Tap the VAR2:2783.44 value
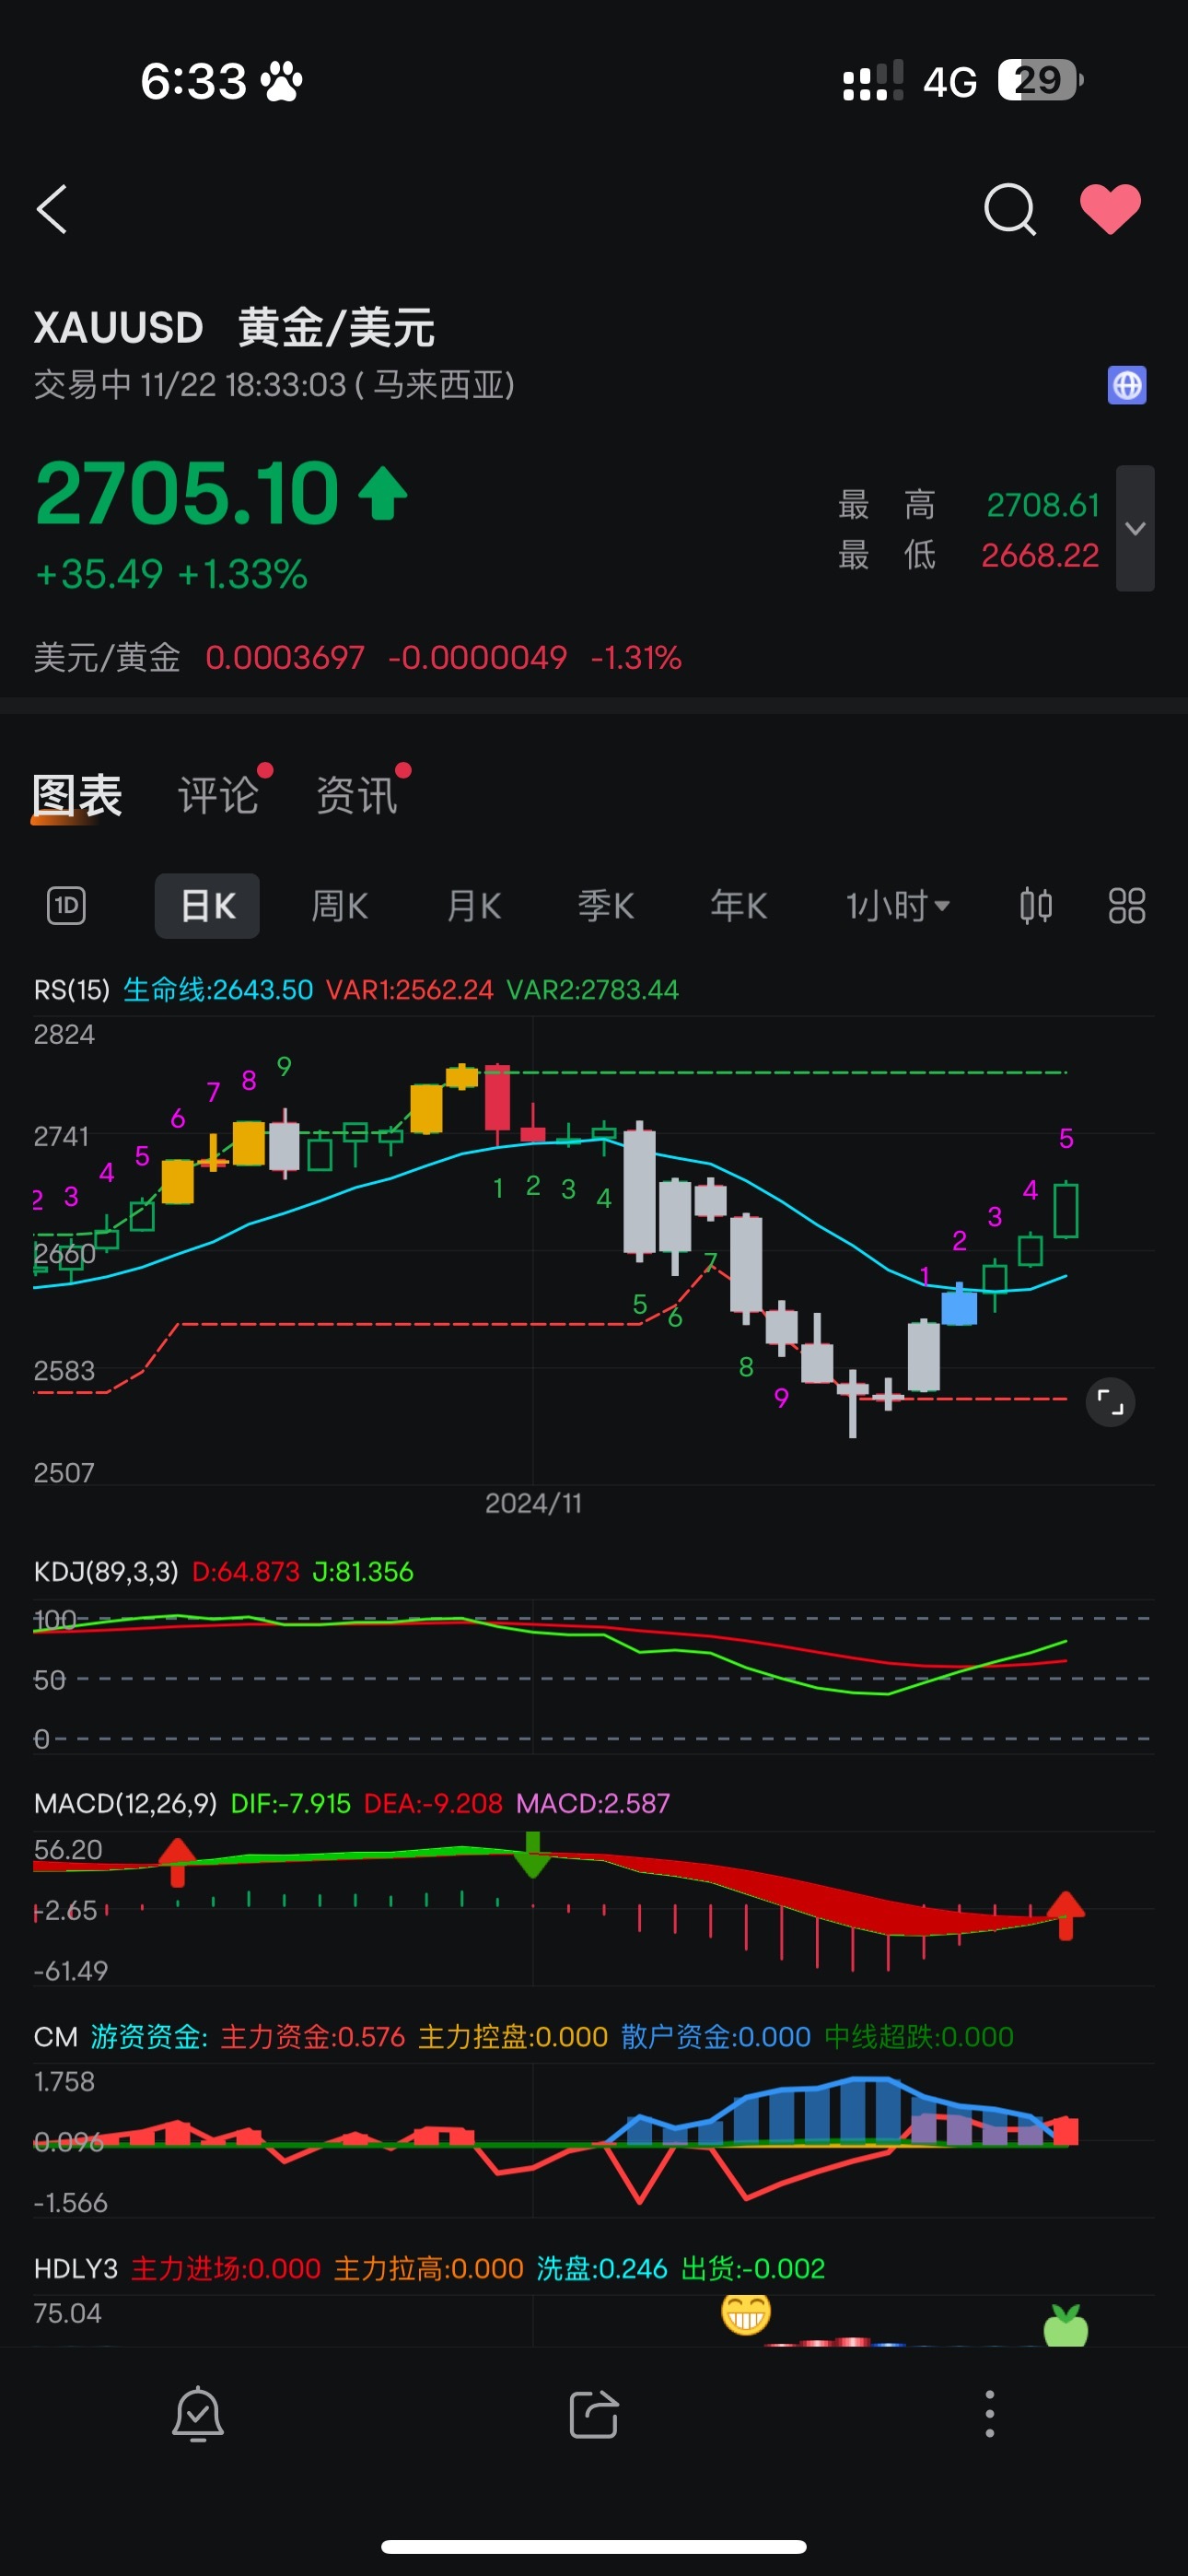Viewport: 1188px width, 2576px height. (x=592, y=990)
